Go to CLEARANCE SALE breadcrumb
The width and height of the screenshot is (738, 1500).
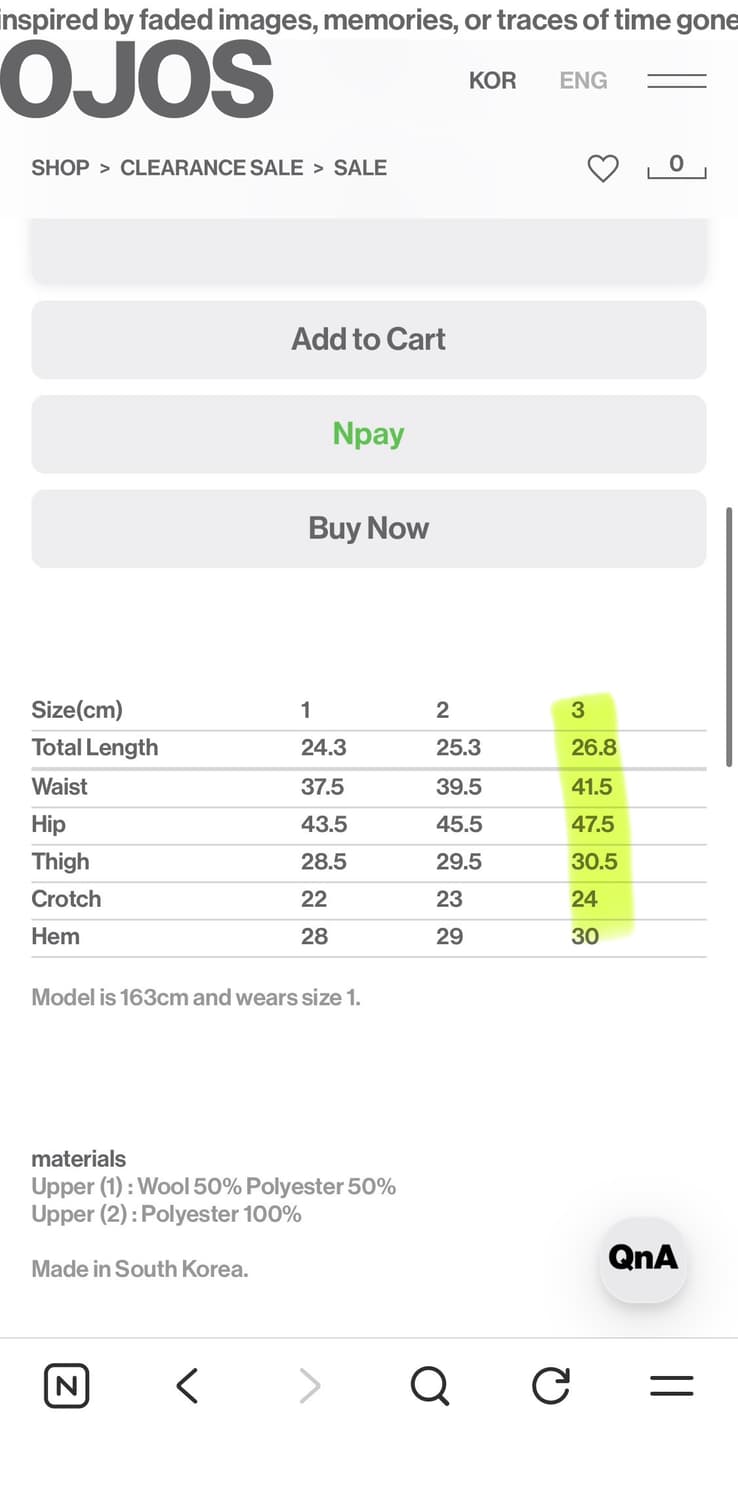pos(211,168)
